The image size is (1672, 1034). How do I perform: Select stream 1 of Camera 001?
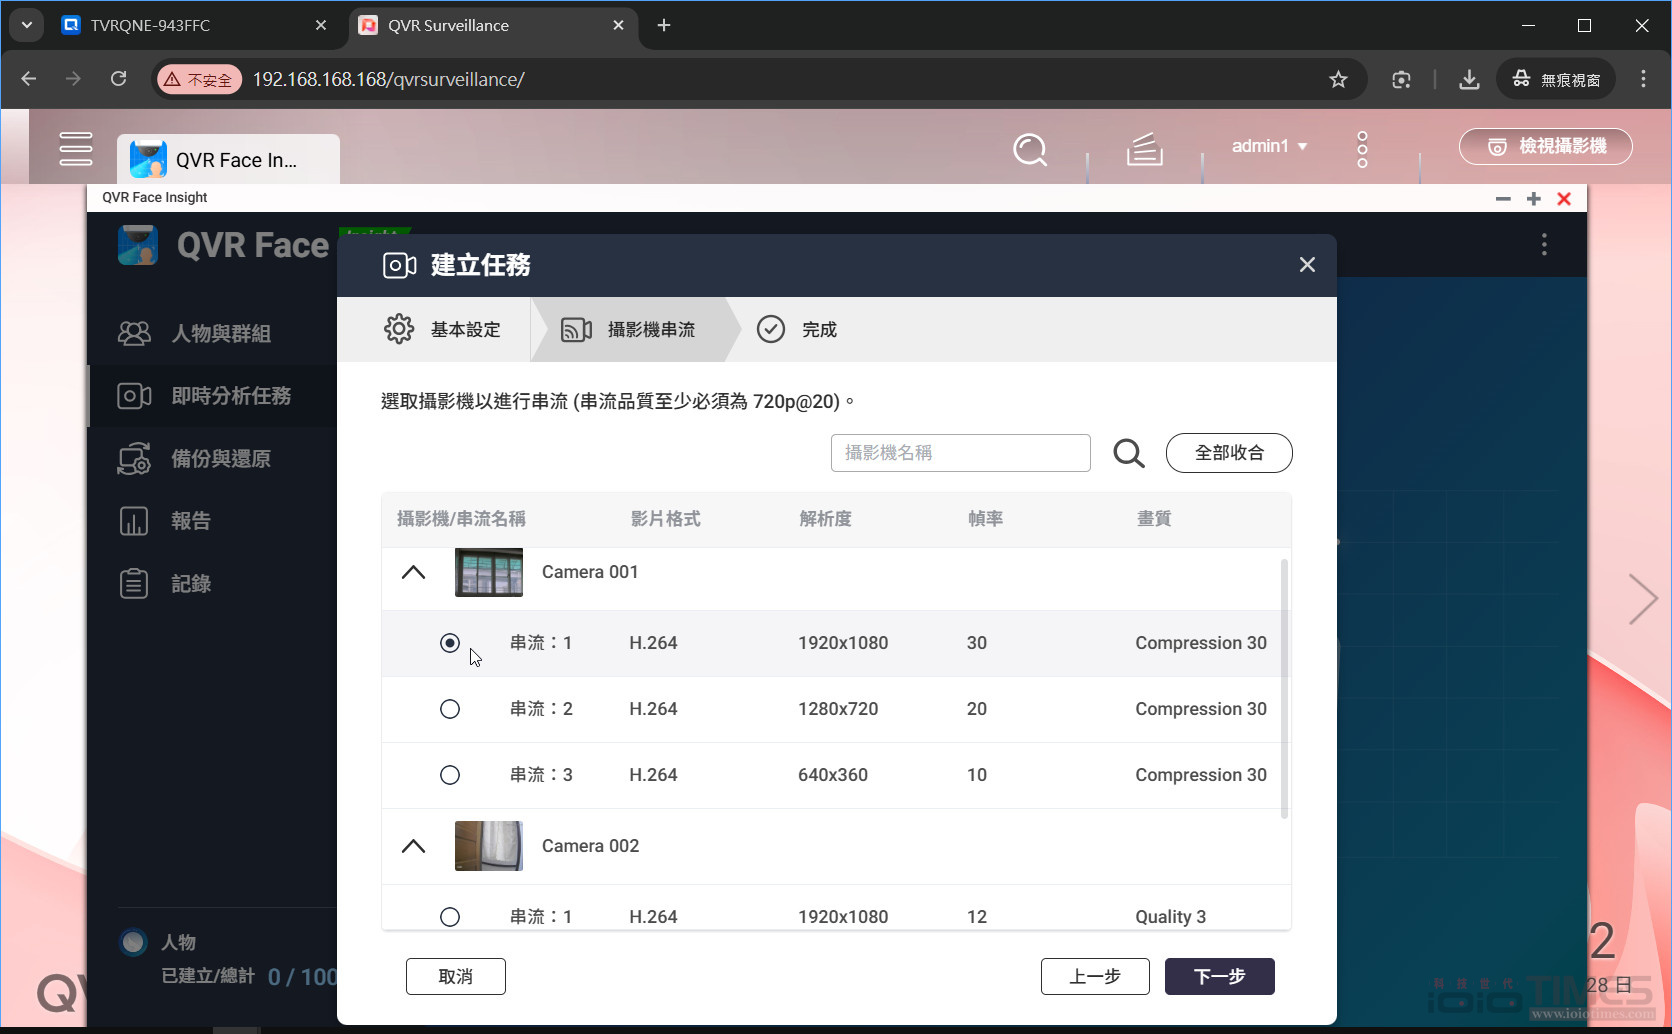coord(450,643)
